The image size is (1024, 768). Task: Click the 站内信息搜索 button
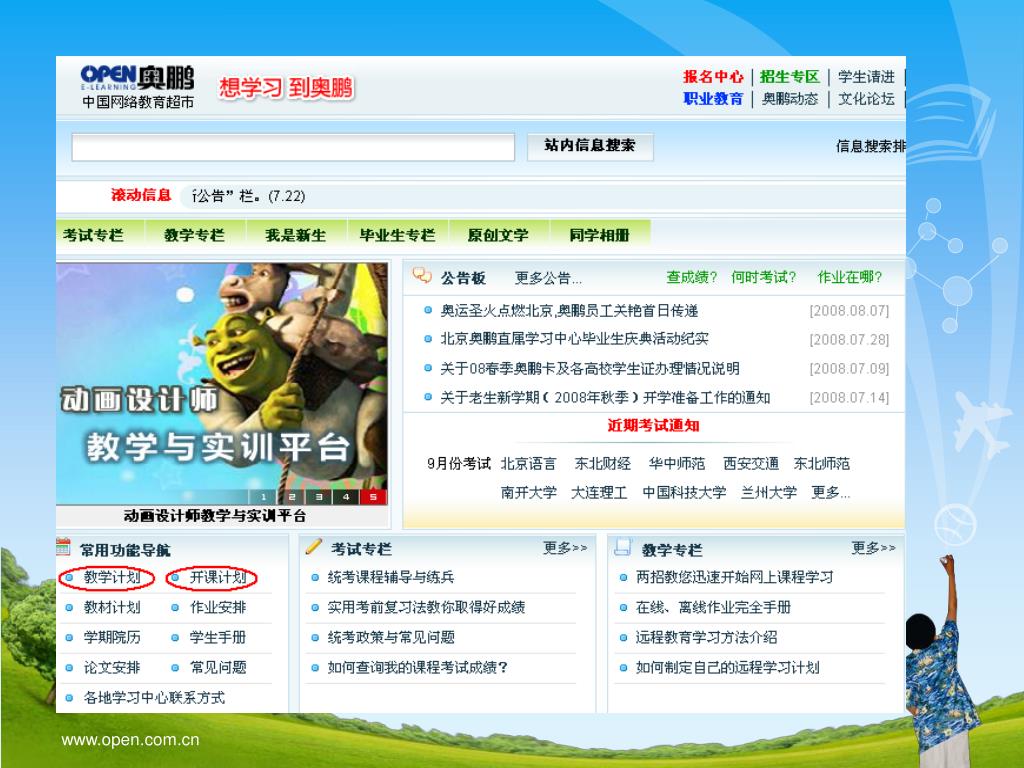(590, 146)
